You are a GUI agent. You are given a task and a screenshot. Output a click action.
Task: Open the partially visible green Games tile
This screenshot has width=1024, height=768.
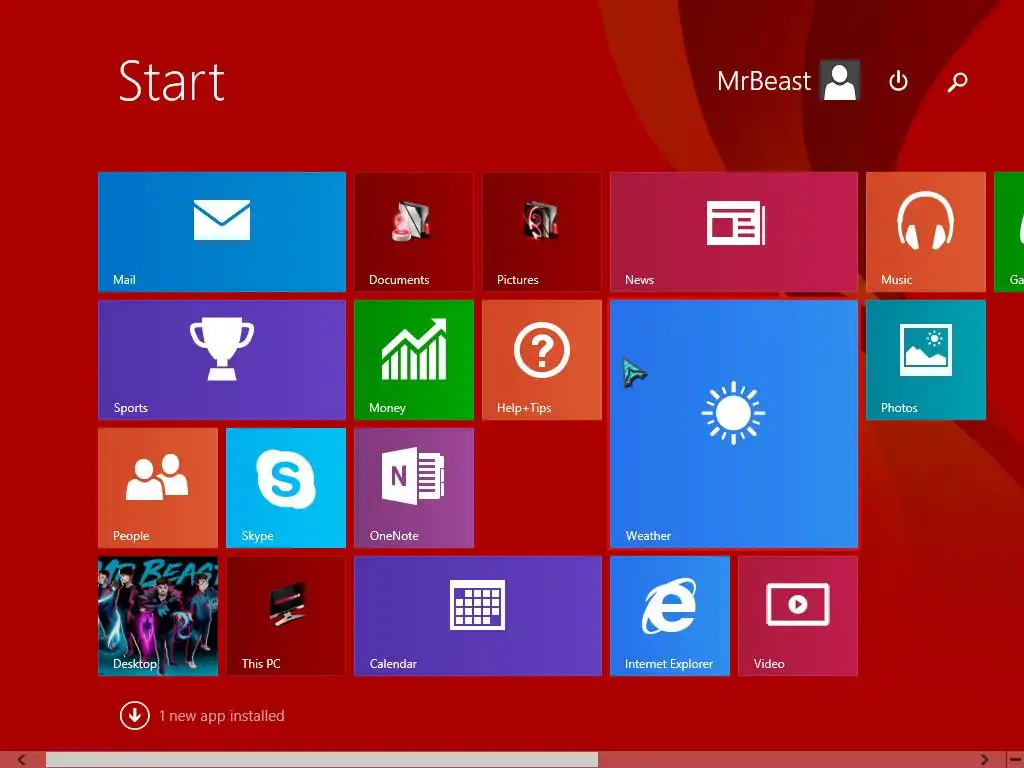(1009, 232)
